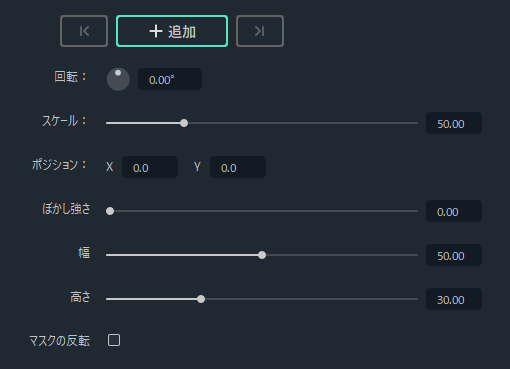Click the 幅 width slider handle

point(262,255)
